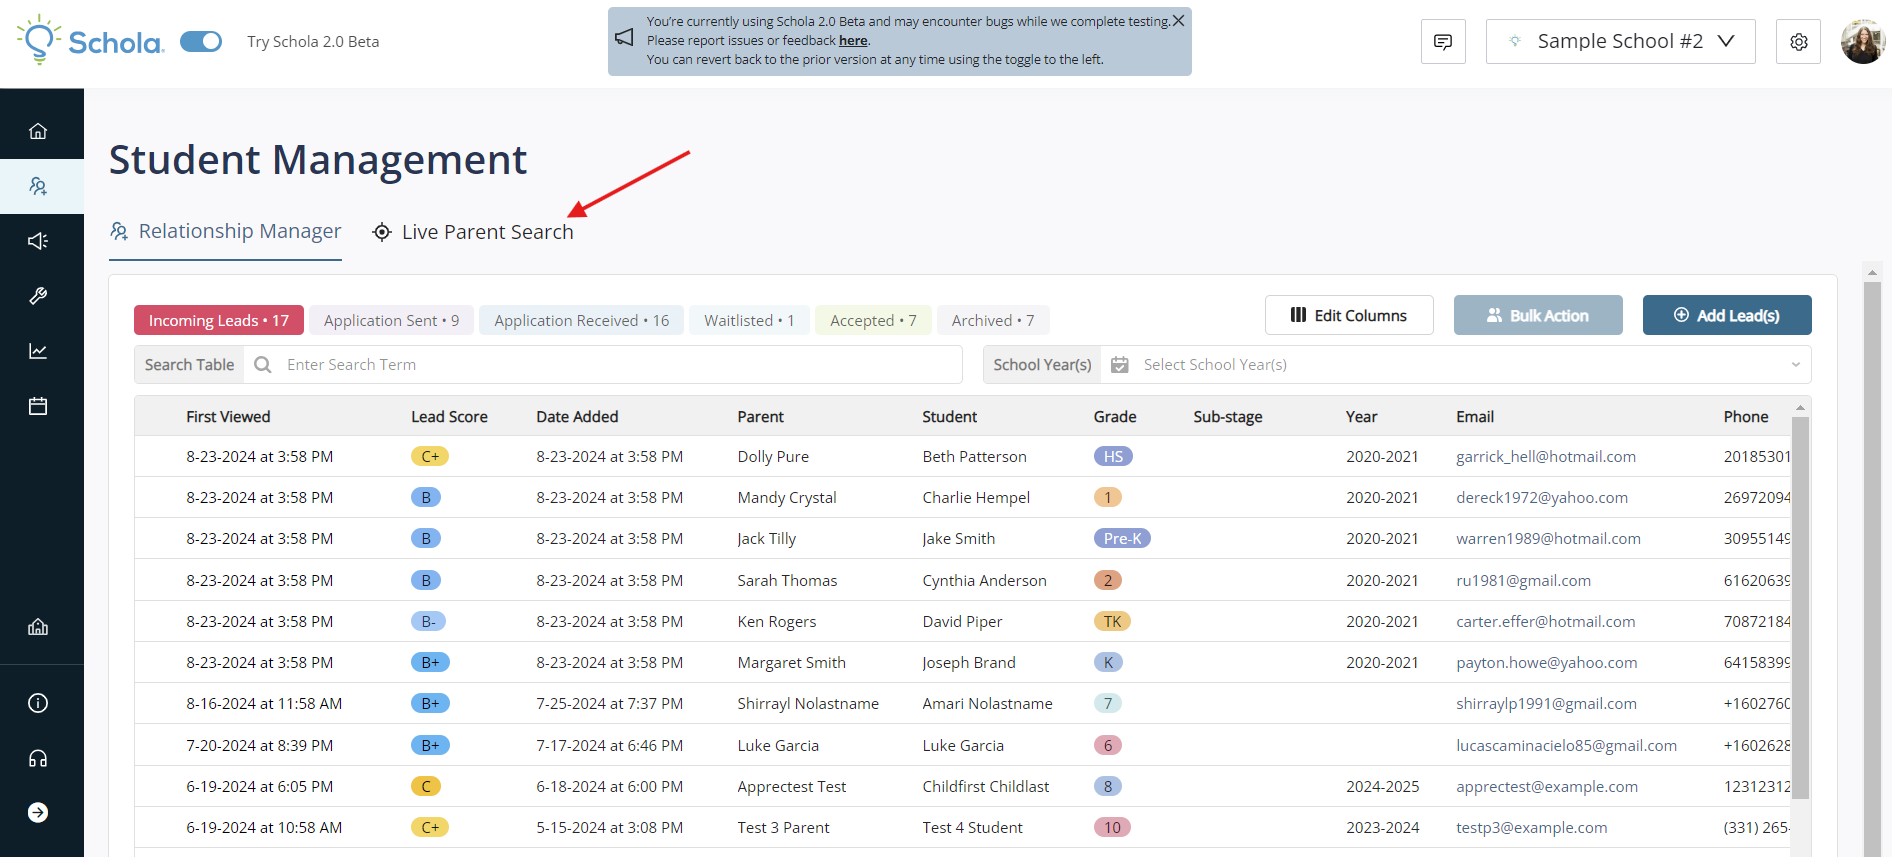The width and height of the screenshot is (1892, 857).
Task: Click the Edit Columns button
Action: coord(1349,315)
